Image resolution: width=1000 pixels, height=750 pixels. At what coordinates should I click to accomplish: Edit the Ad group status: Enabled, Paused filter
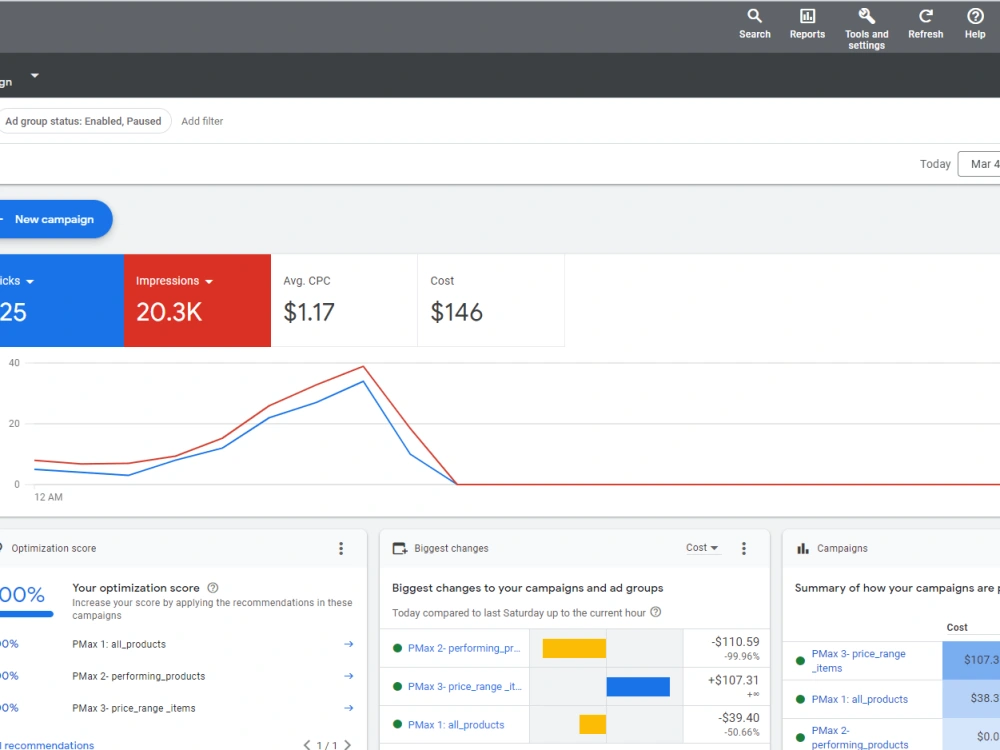click(x=85, y=121)
